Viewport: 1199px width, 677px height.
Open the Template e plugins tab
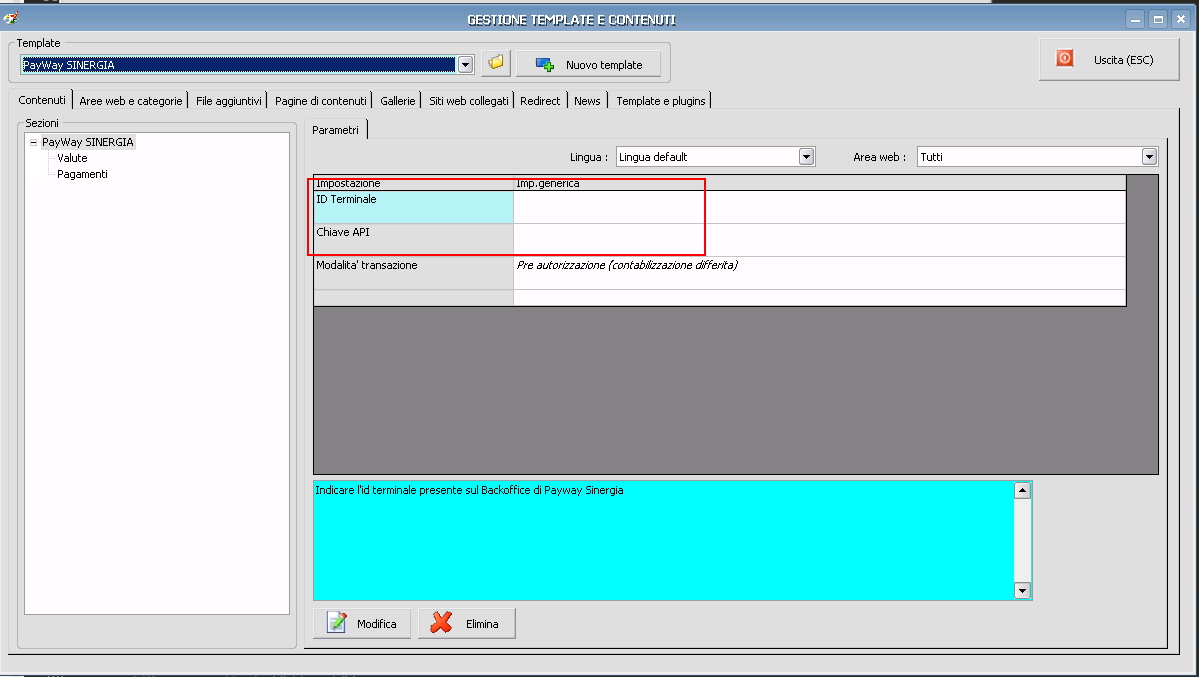pos(661,101)
